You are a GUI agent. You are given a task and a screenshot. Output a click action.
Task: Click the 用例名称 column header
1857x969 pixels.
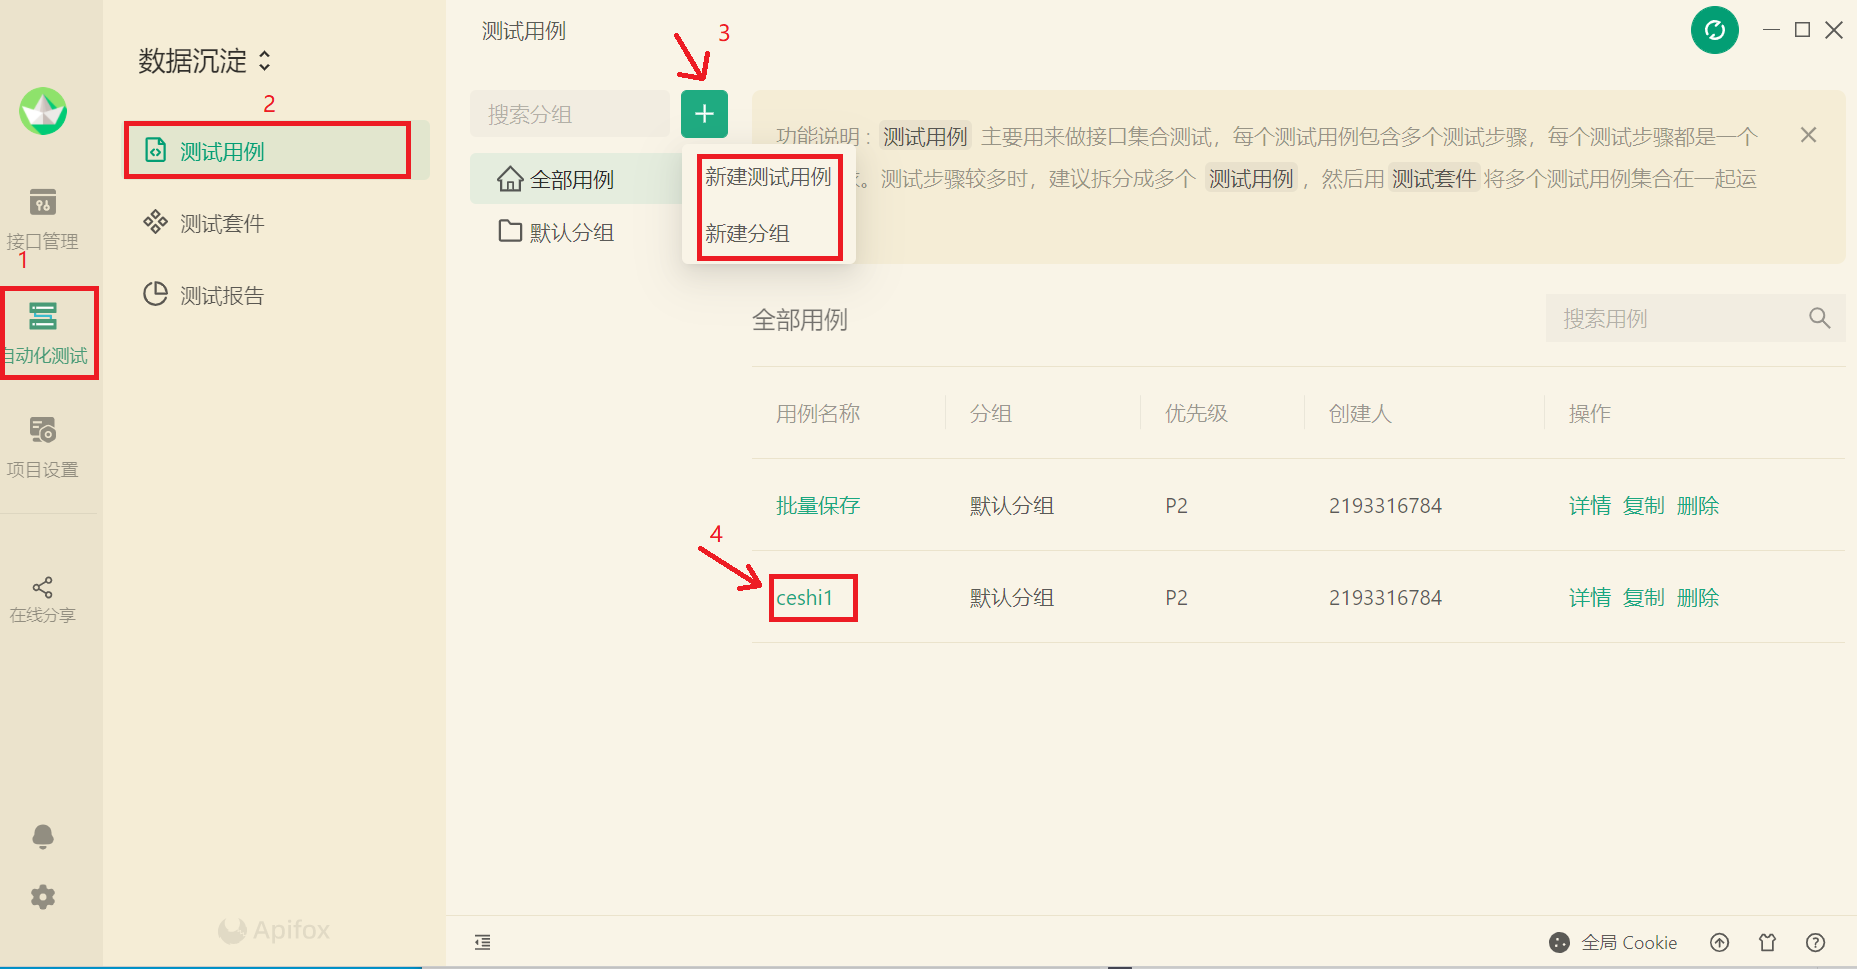click(818, 413)
